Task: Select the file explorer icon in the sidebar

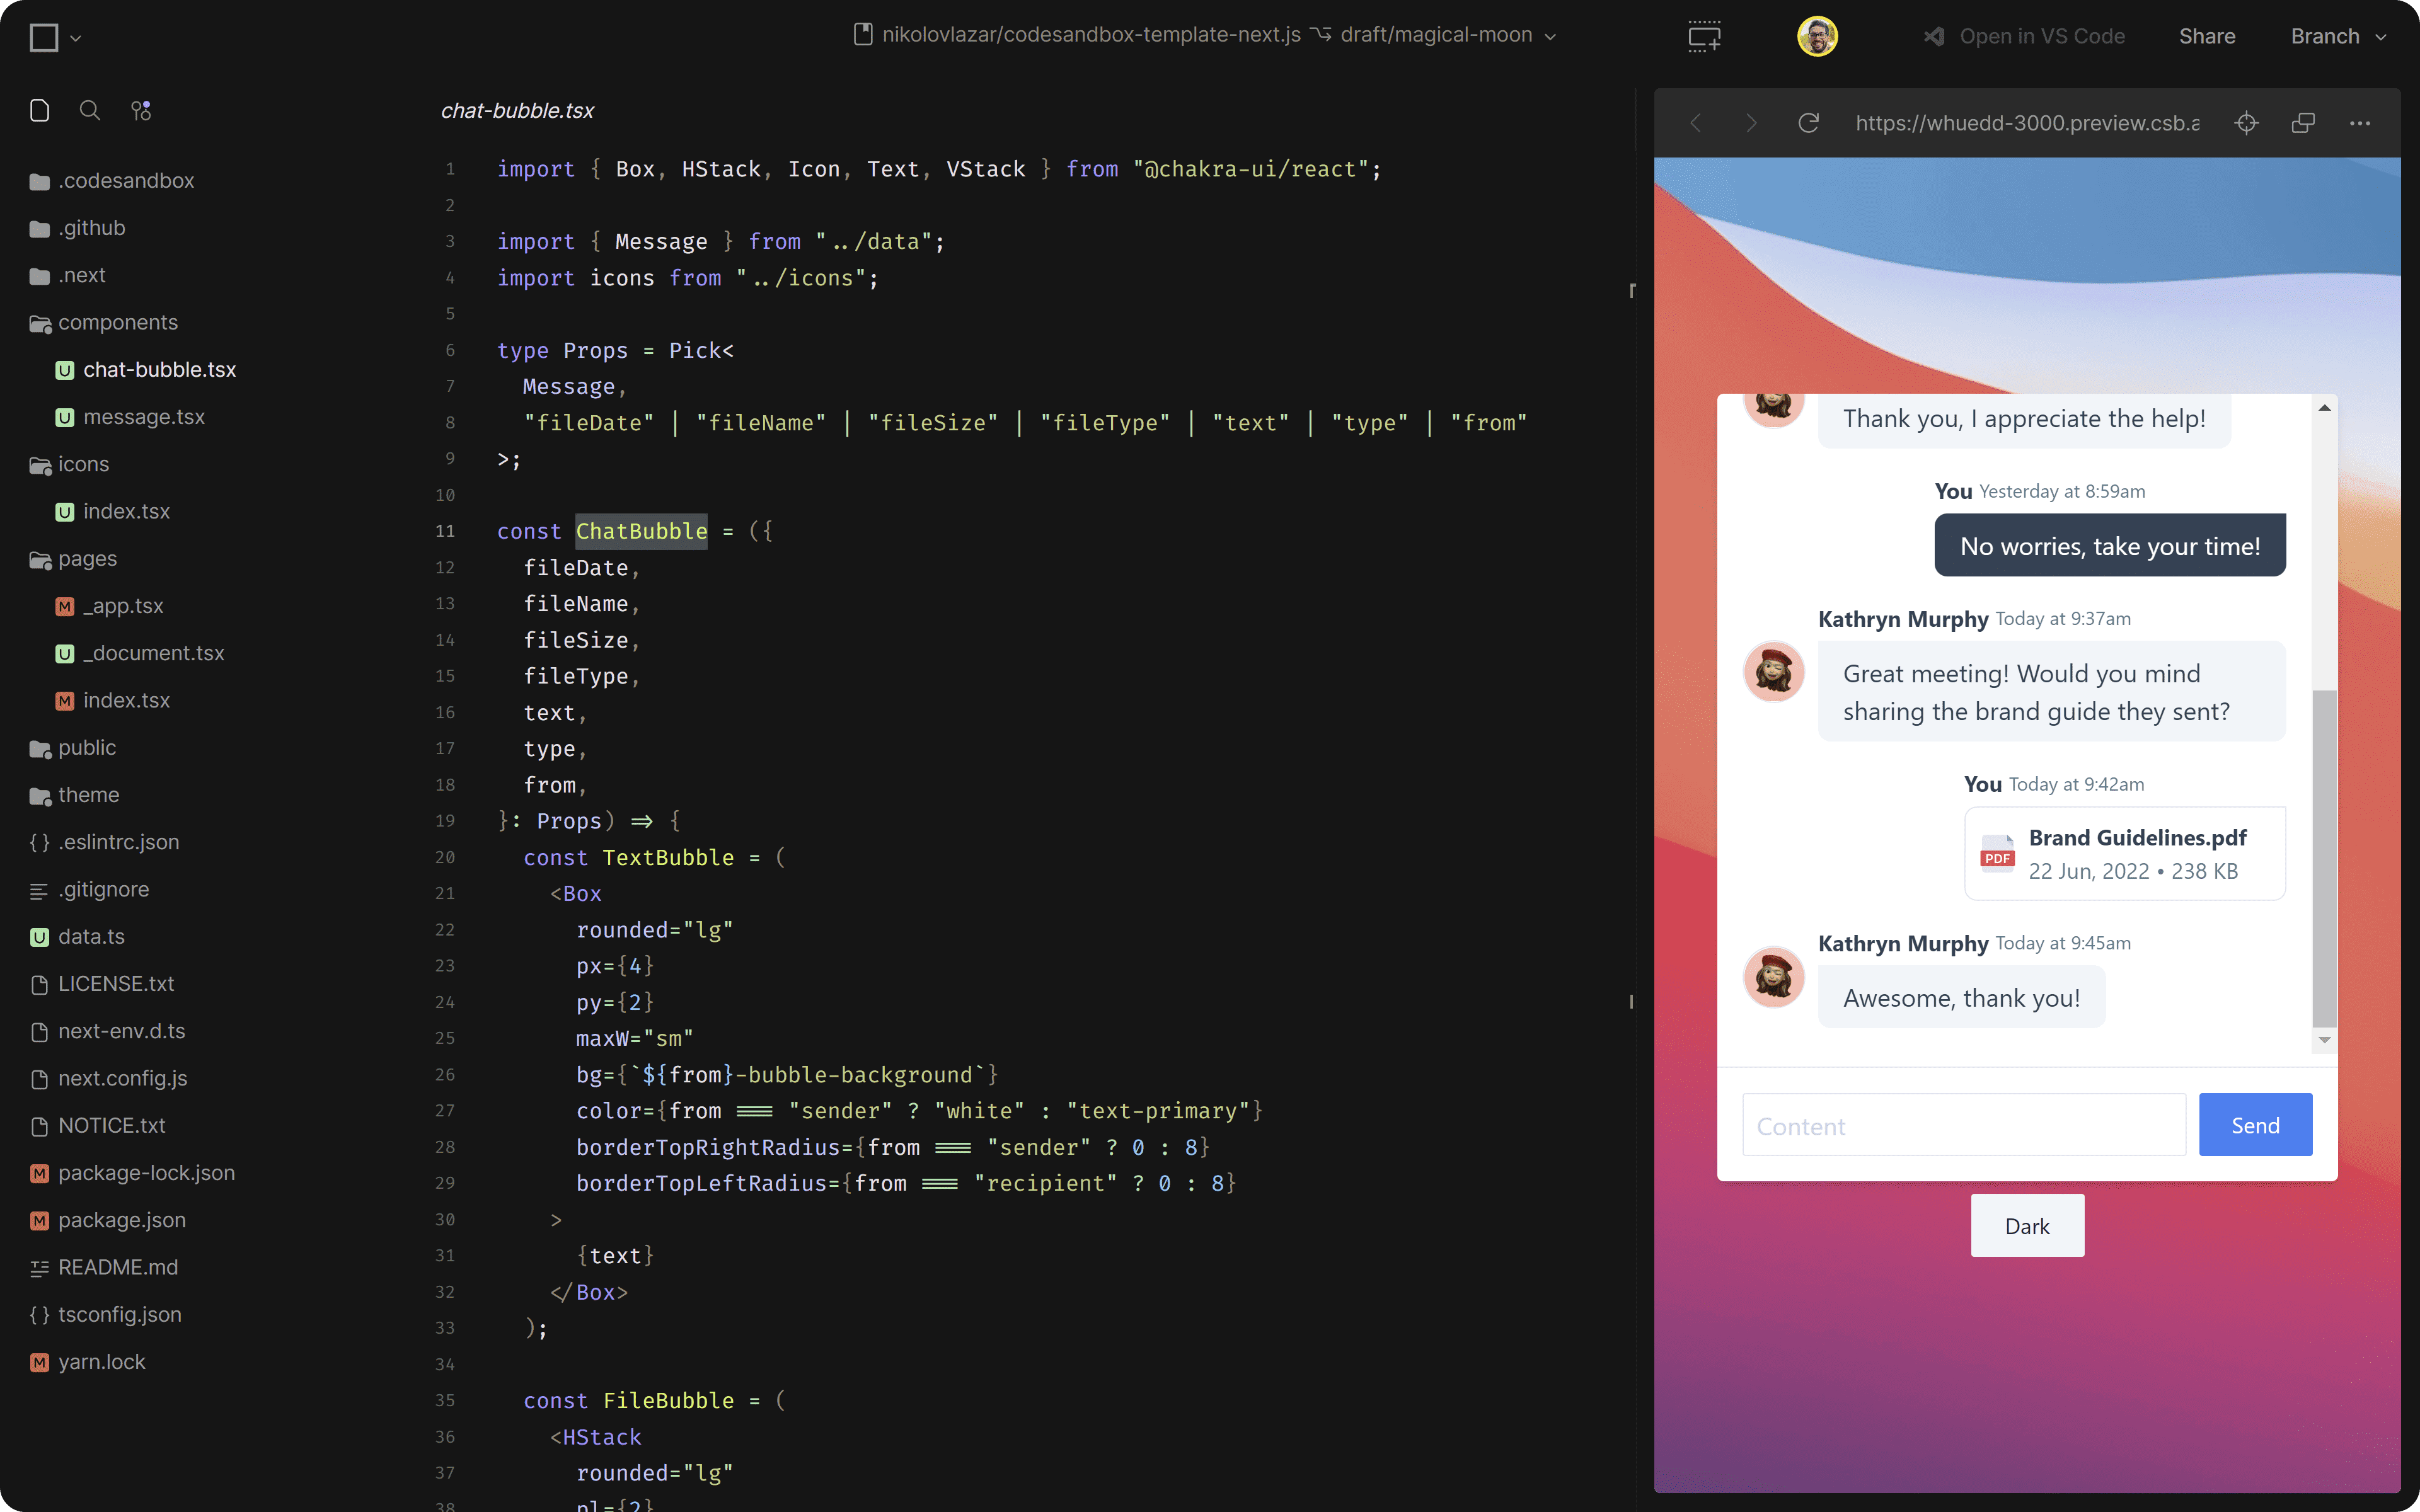Action: point(40,110)
